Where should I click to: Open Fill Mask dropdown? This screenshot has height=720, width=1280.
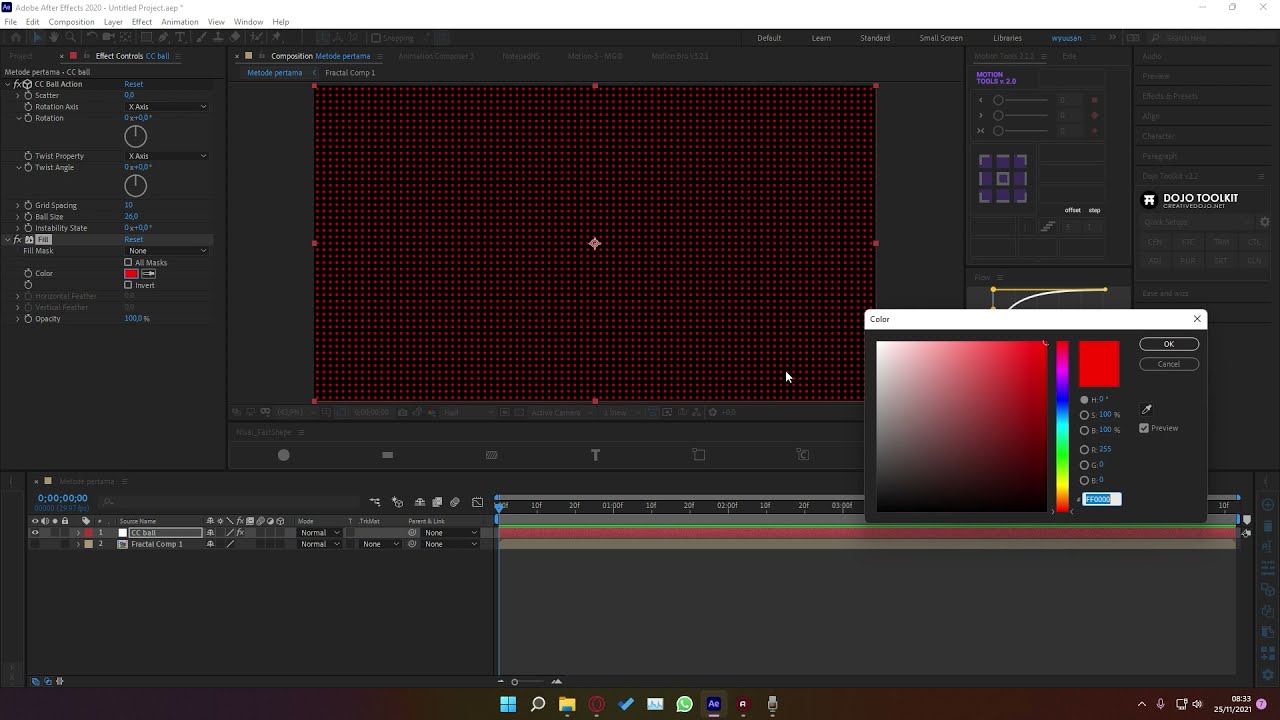tap(167, 251)
